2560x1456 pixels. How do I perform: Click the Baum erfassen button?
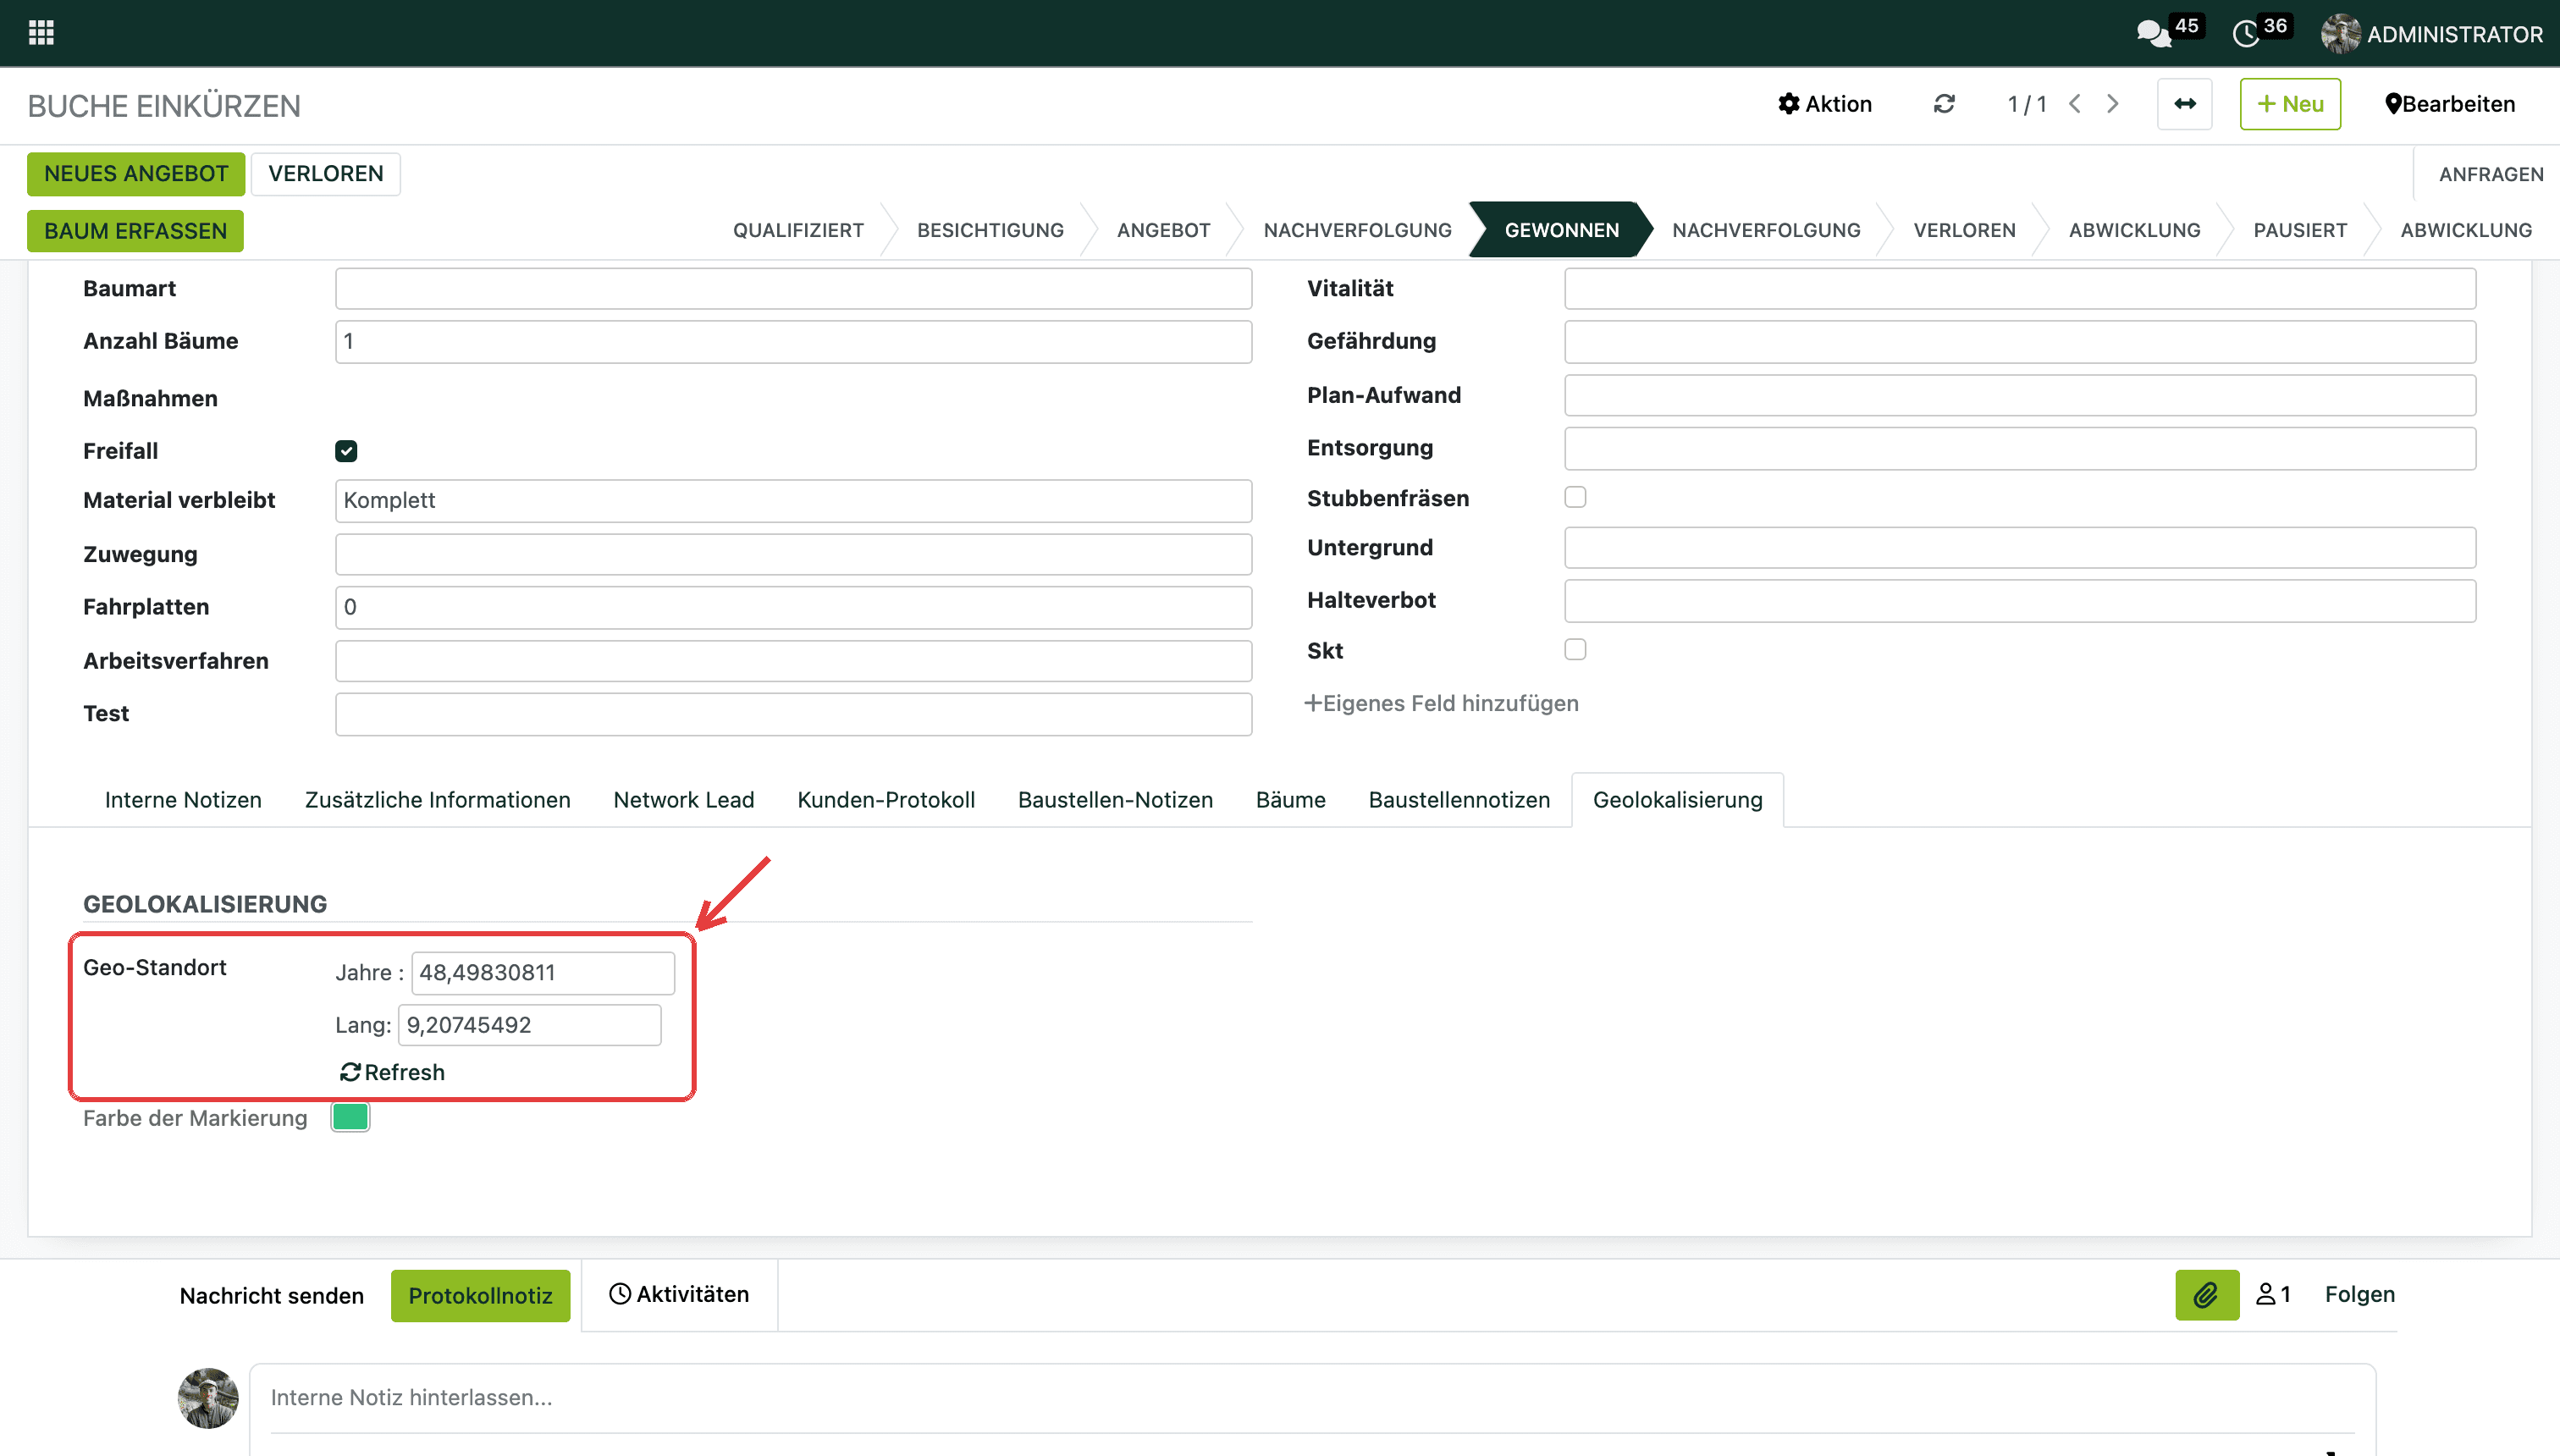(x=135, y=231)
